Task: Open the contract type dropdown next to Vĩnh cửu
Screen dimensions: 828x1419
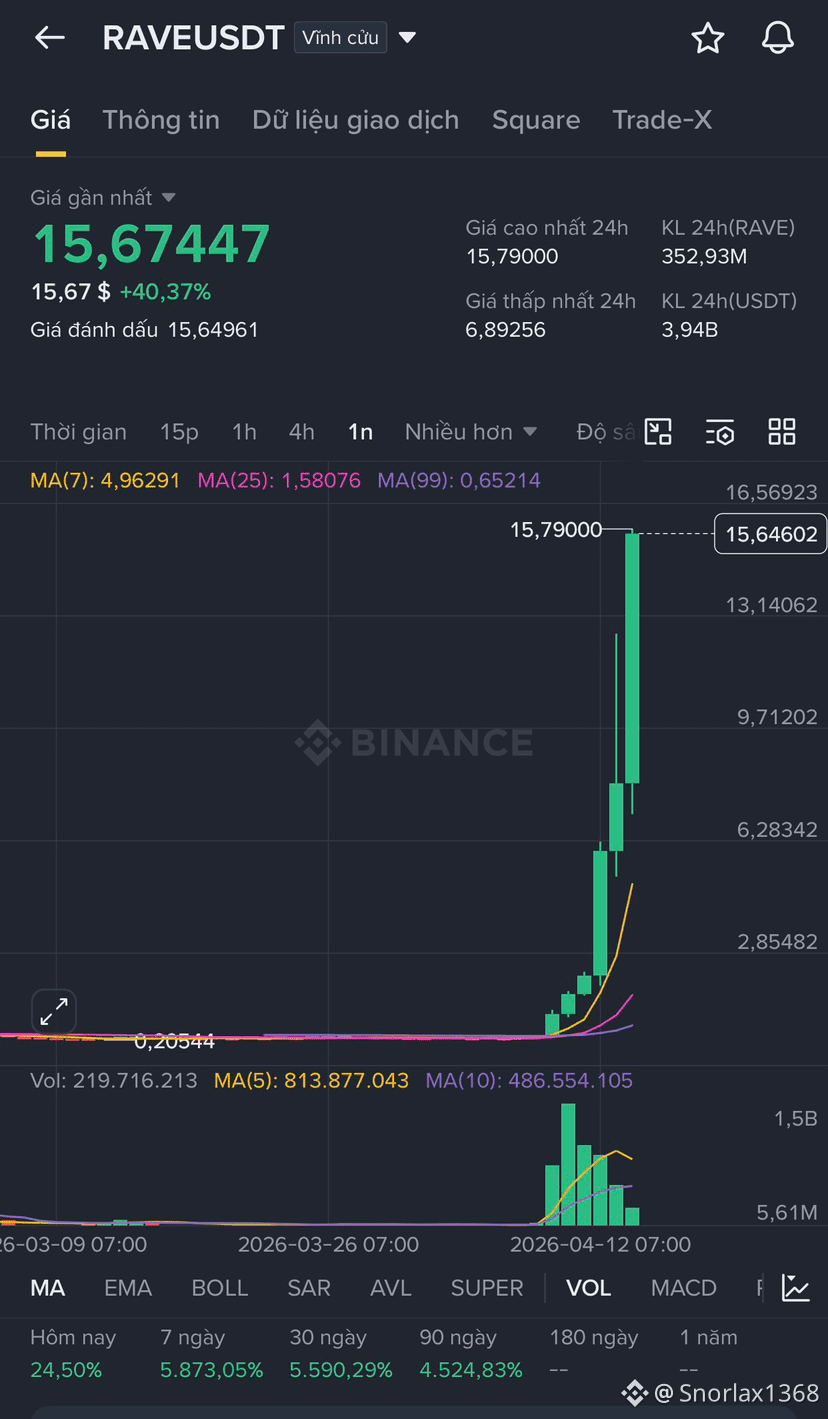Action: pyautogui.click(x=407, y=38)
